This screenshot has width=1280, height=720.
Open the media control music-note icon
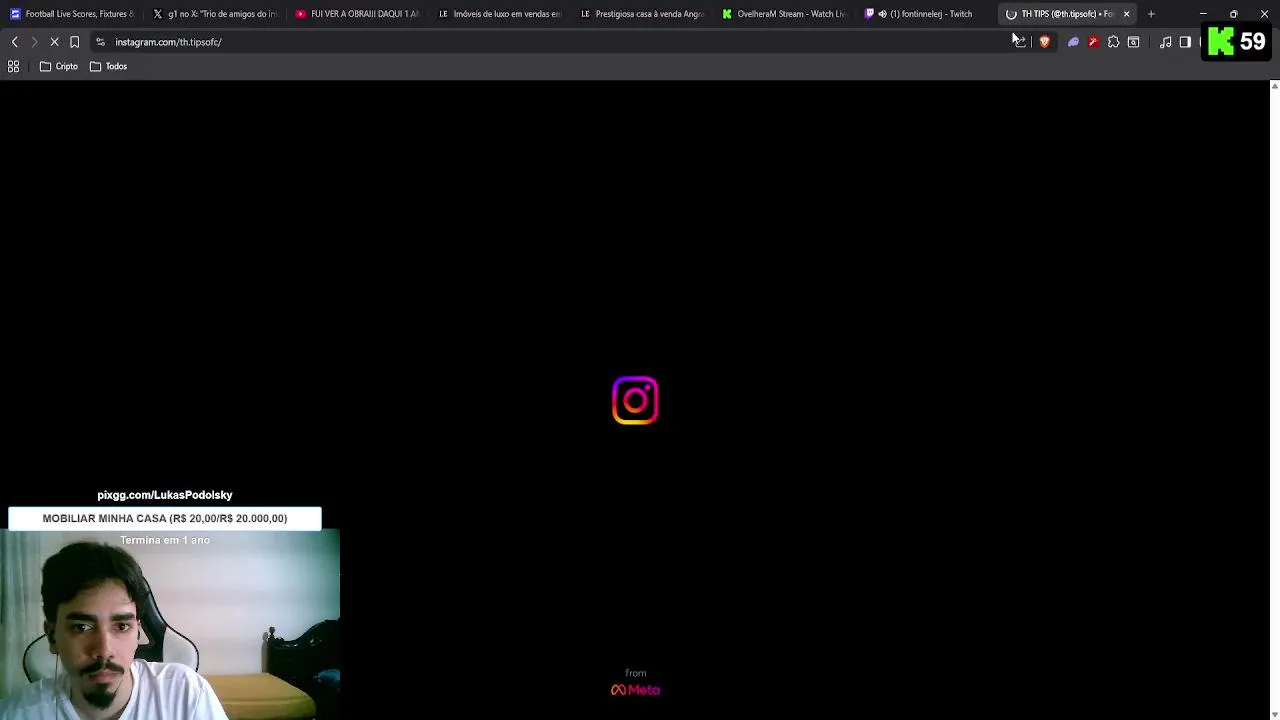pyautogui.click(x=1165, y=42)
